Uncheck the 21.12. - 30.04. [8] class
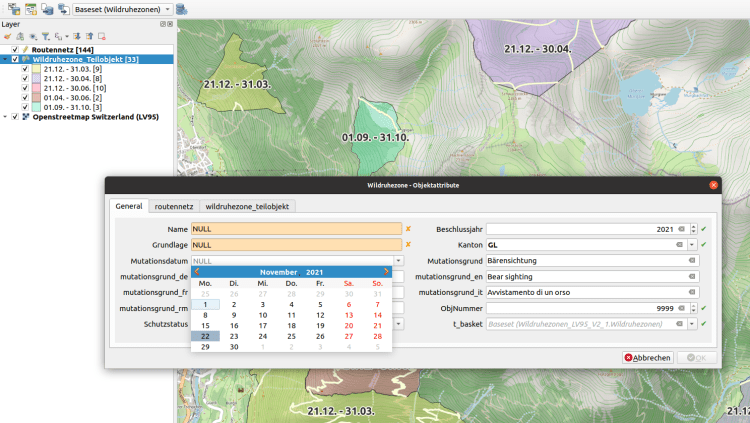The width and height of the screenshot is (750, 423). click(25, 78)
